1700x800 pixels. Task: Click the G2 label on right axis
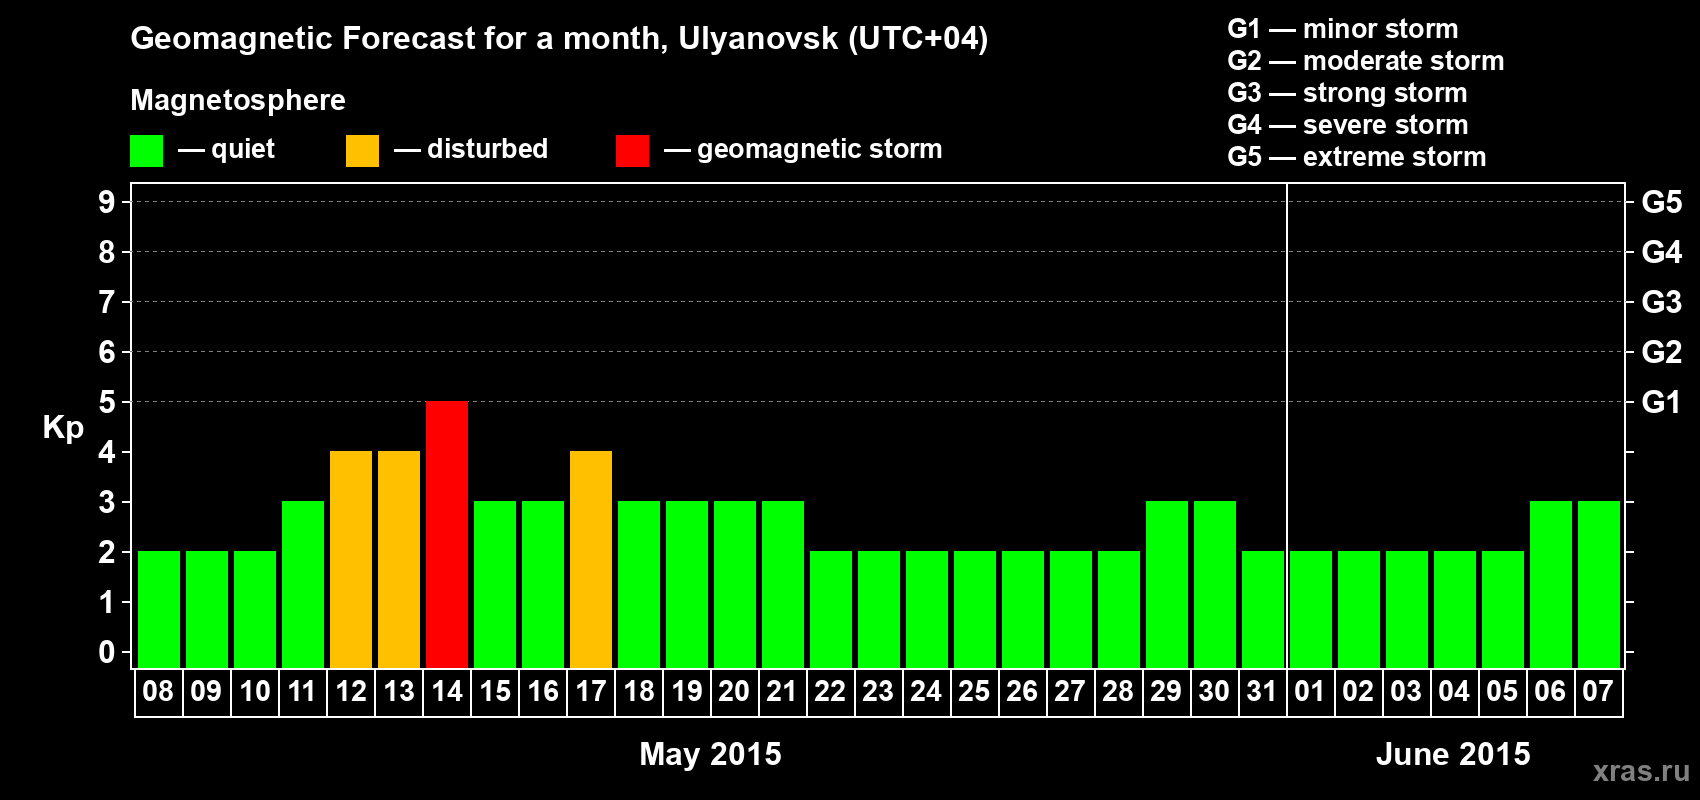pyautogui.click(x=1662, y=352)
